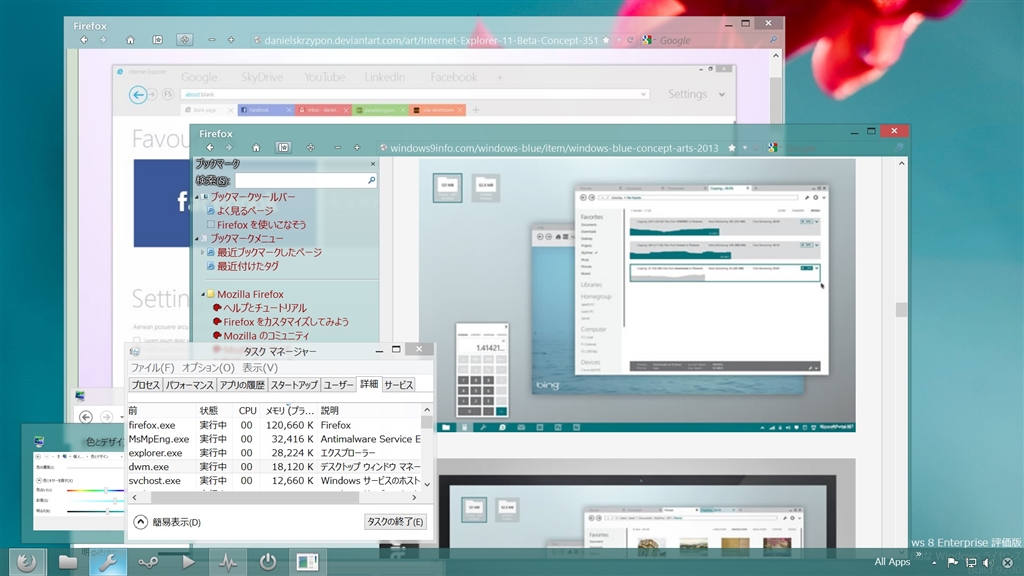
Task: Click the タスクの終了(E) button
Action: point(395,522)
